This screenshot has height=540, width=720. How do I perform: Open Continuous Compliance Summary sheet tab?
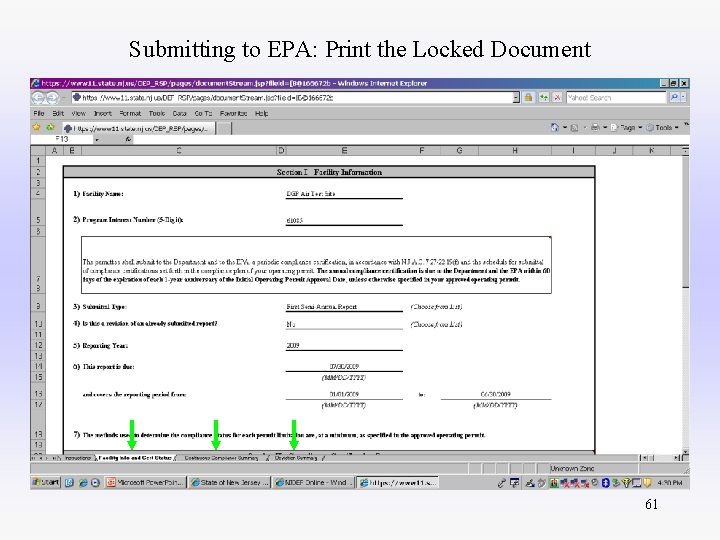(221, 458)
